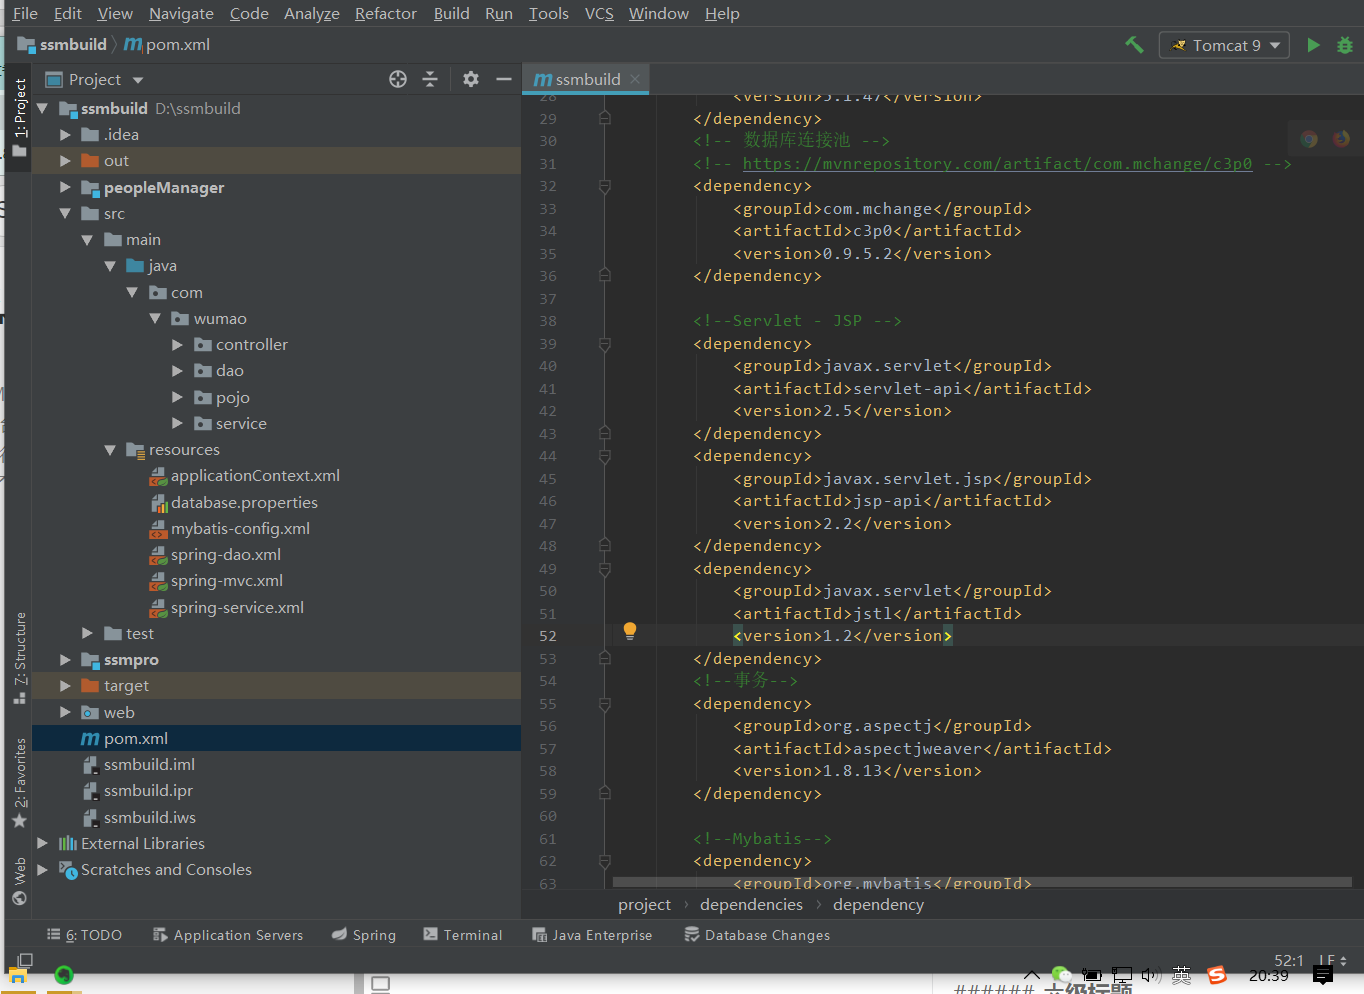Collapse the resources folder

coord(110,450)
